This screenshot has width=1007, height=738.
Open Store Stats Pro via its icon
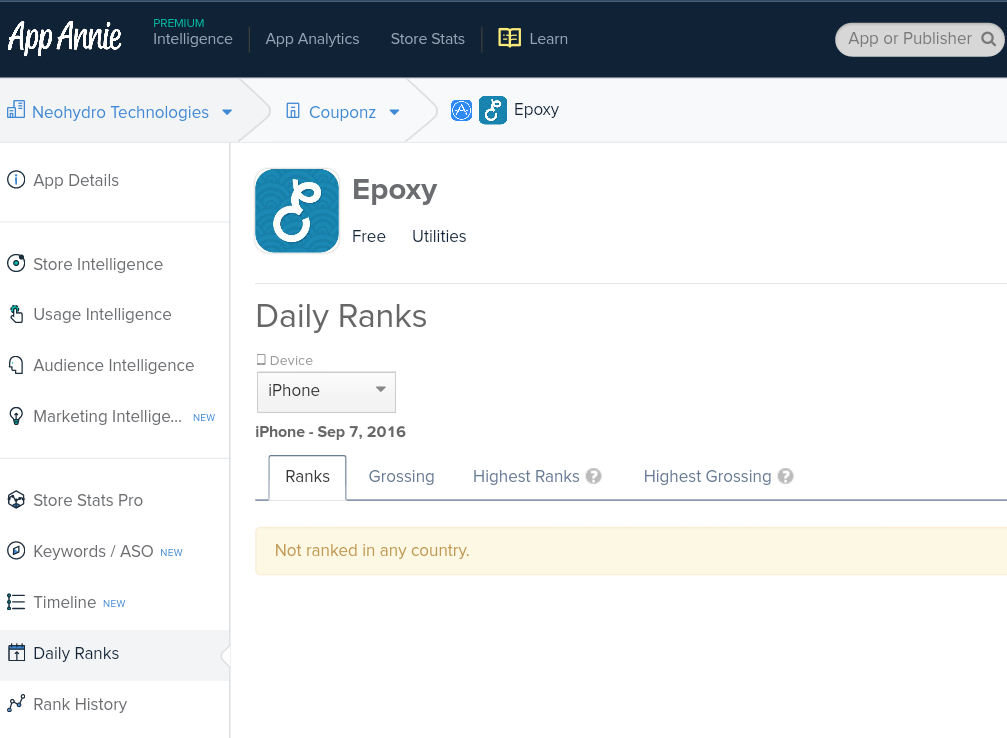pyautogui.click(x=16, y=500)
